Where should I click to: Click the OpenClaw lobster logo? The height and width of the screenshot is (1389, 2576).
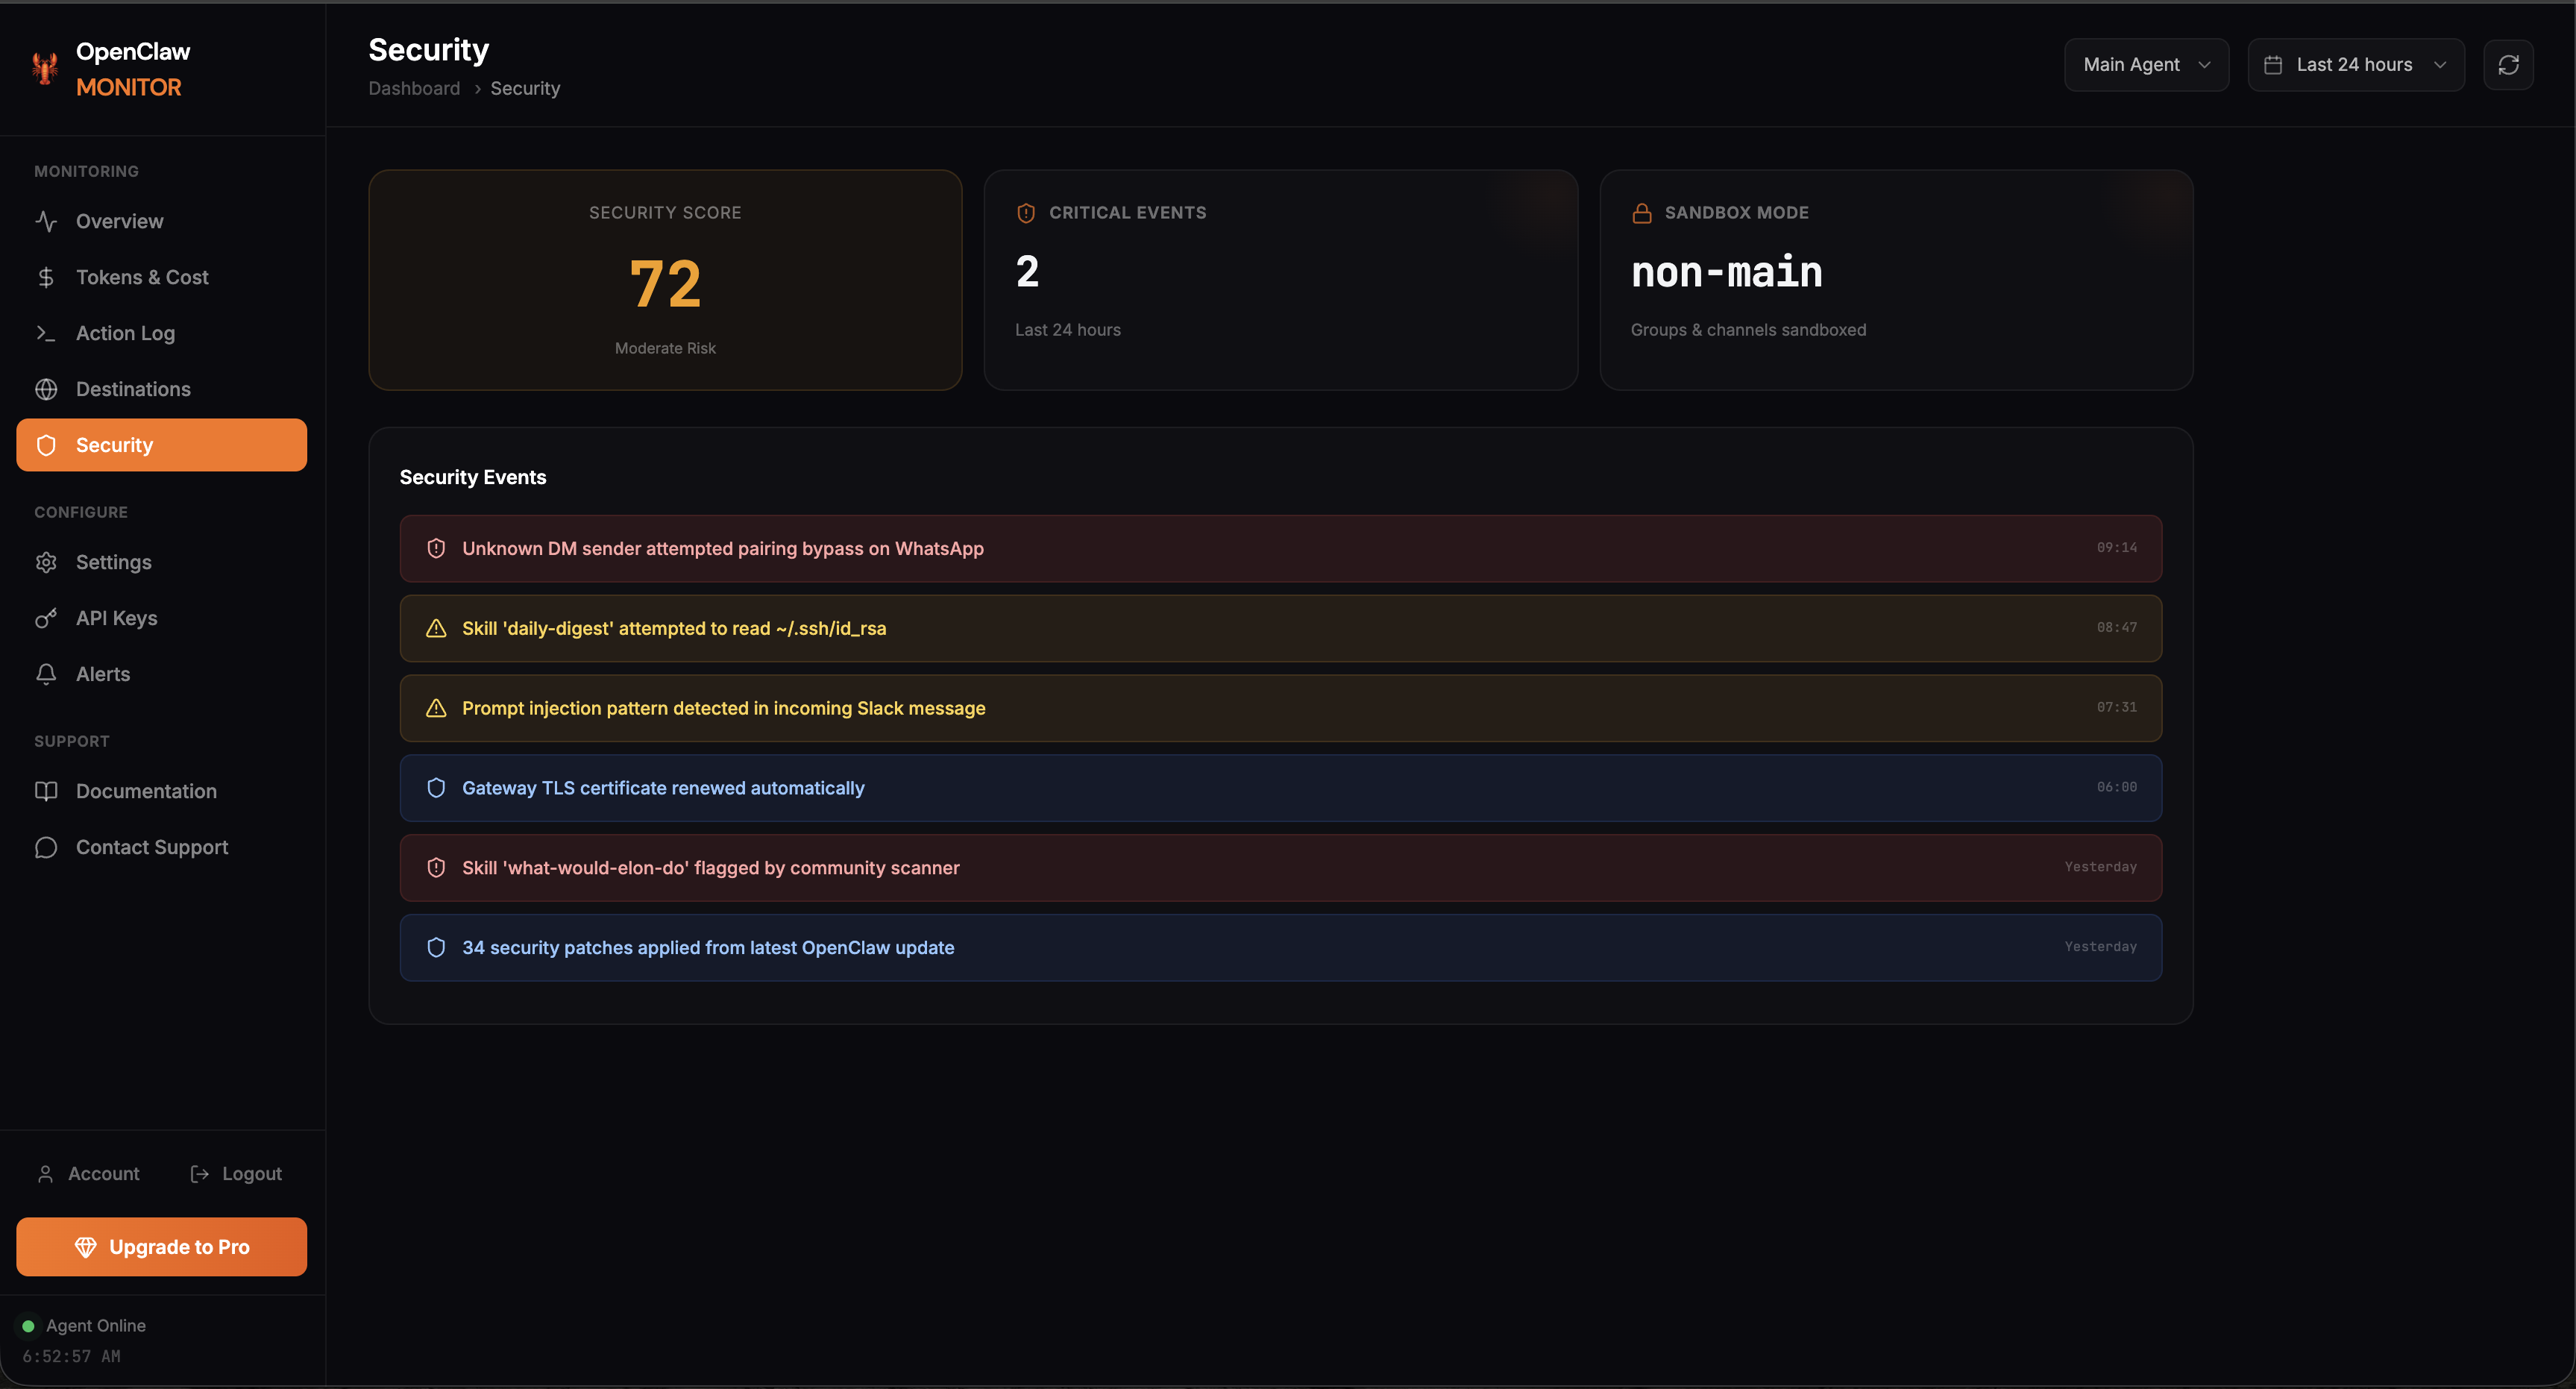[44, 67]
